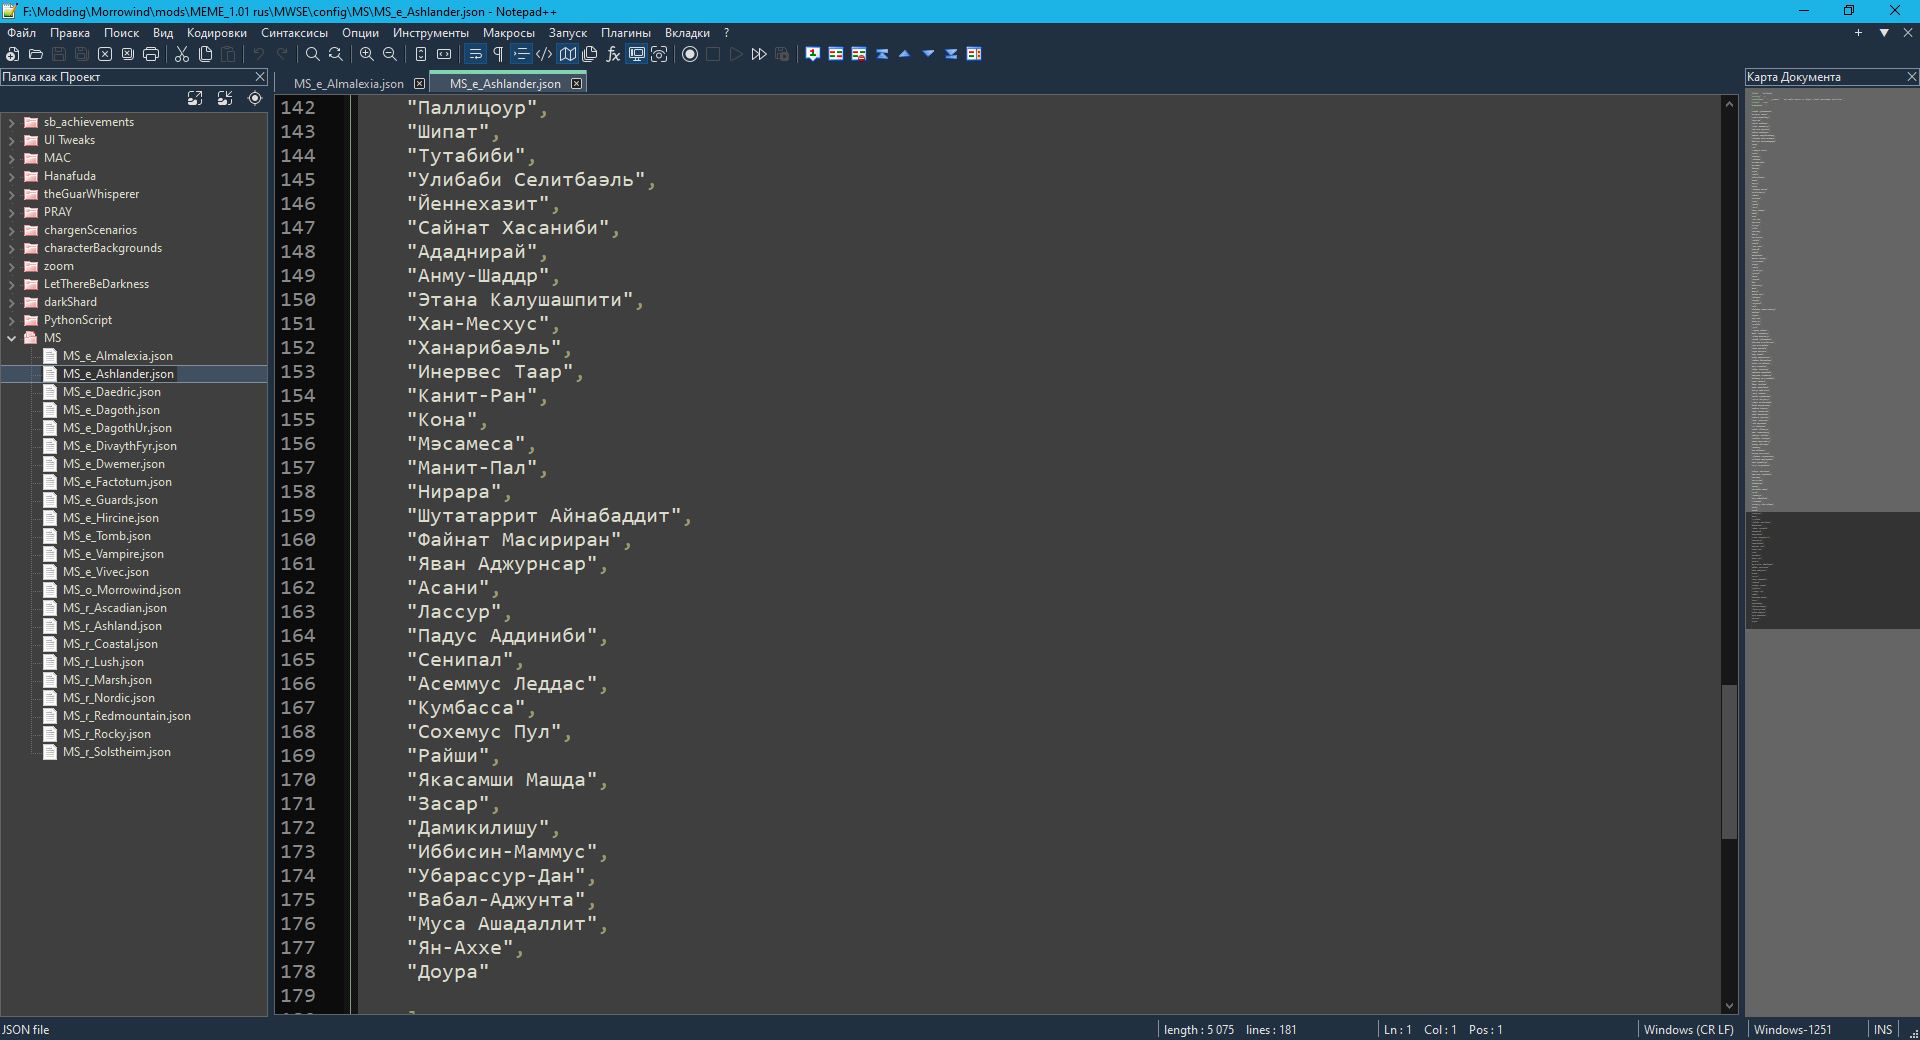Click the New file toolbar icon

pyautogui.click(x=13, y=54)
